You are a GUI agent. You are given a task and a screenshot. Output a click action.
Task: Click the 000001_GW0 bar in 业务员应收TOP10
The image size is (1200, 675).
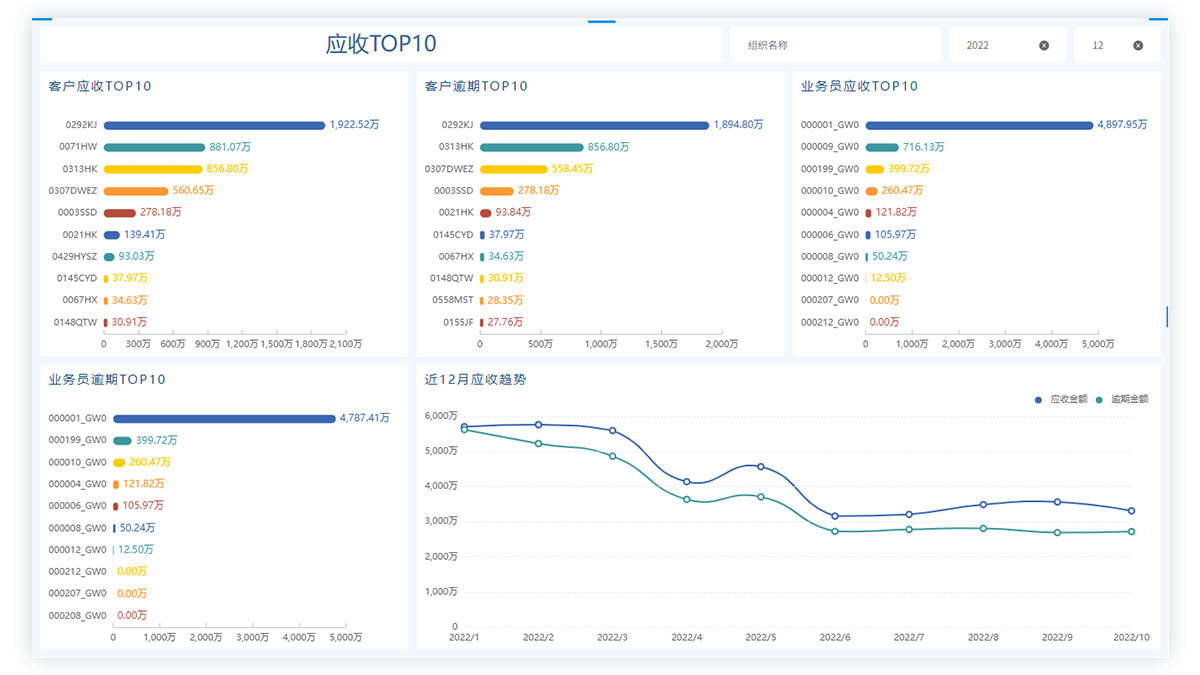click(979, 125)
